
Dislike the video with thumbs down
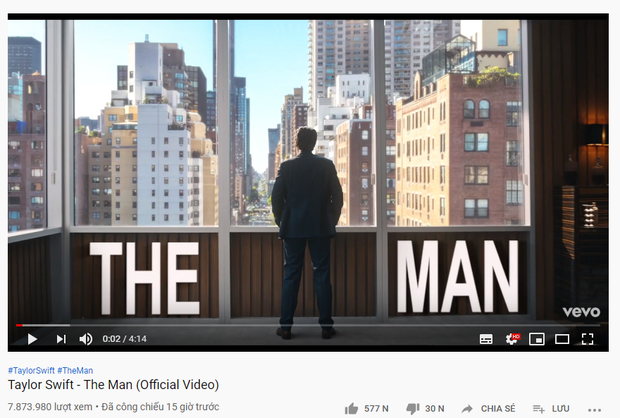[413, 409]
